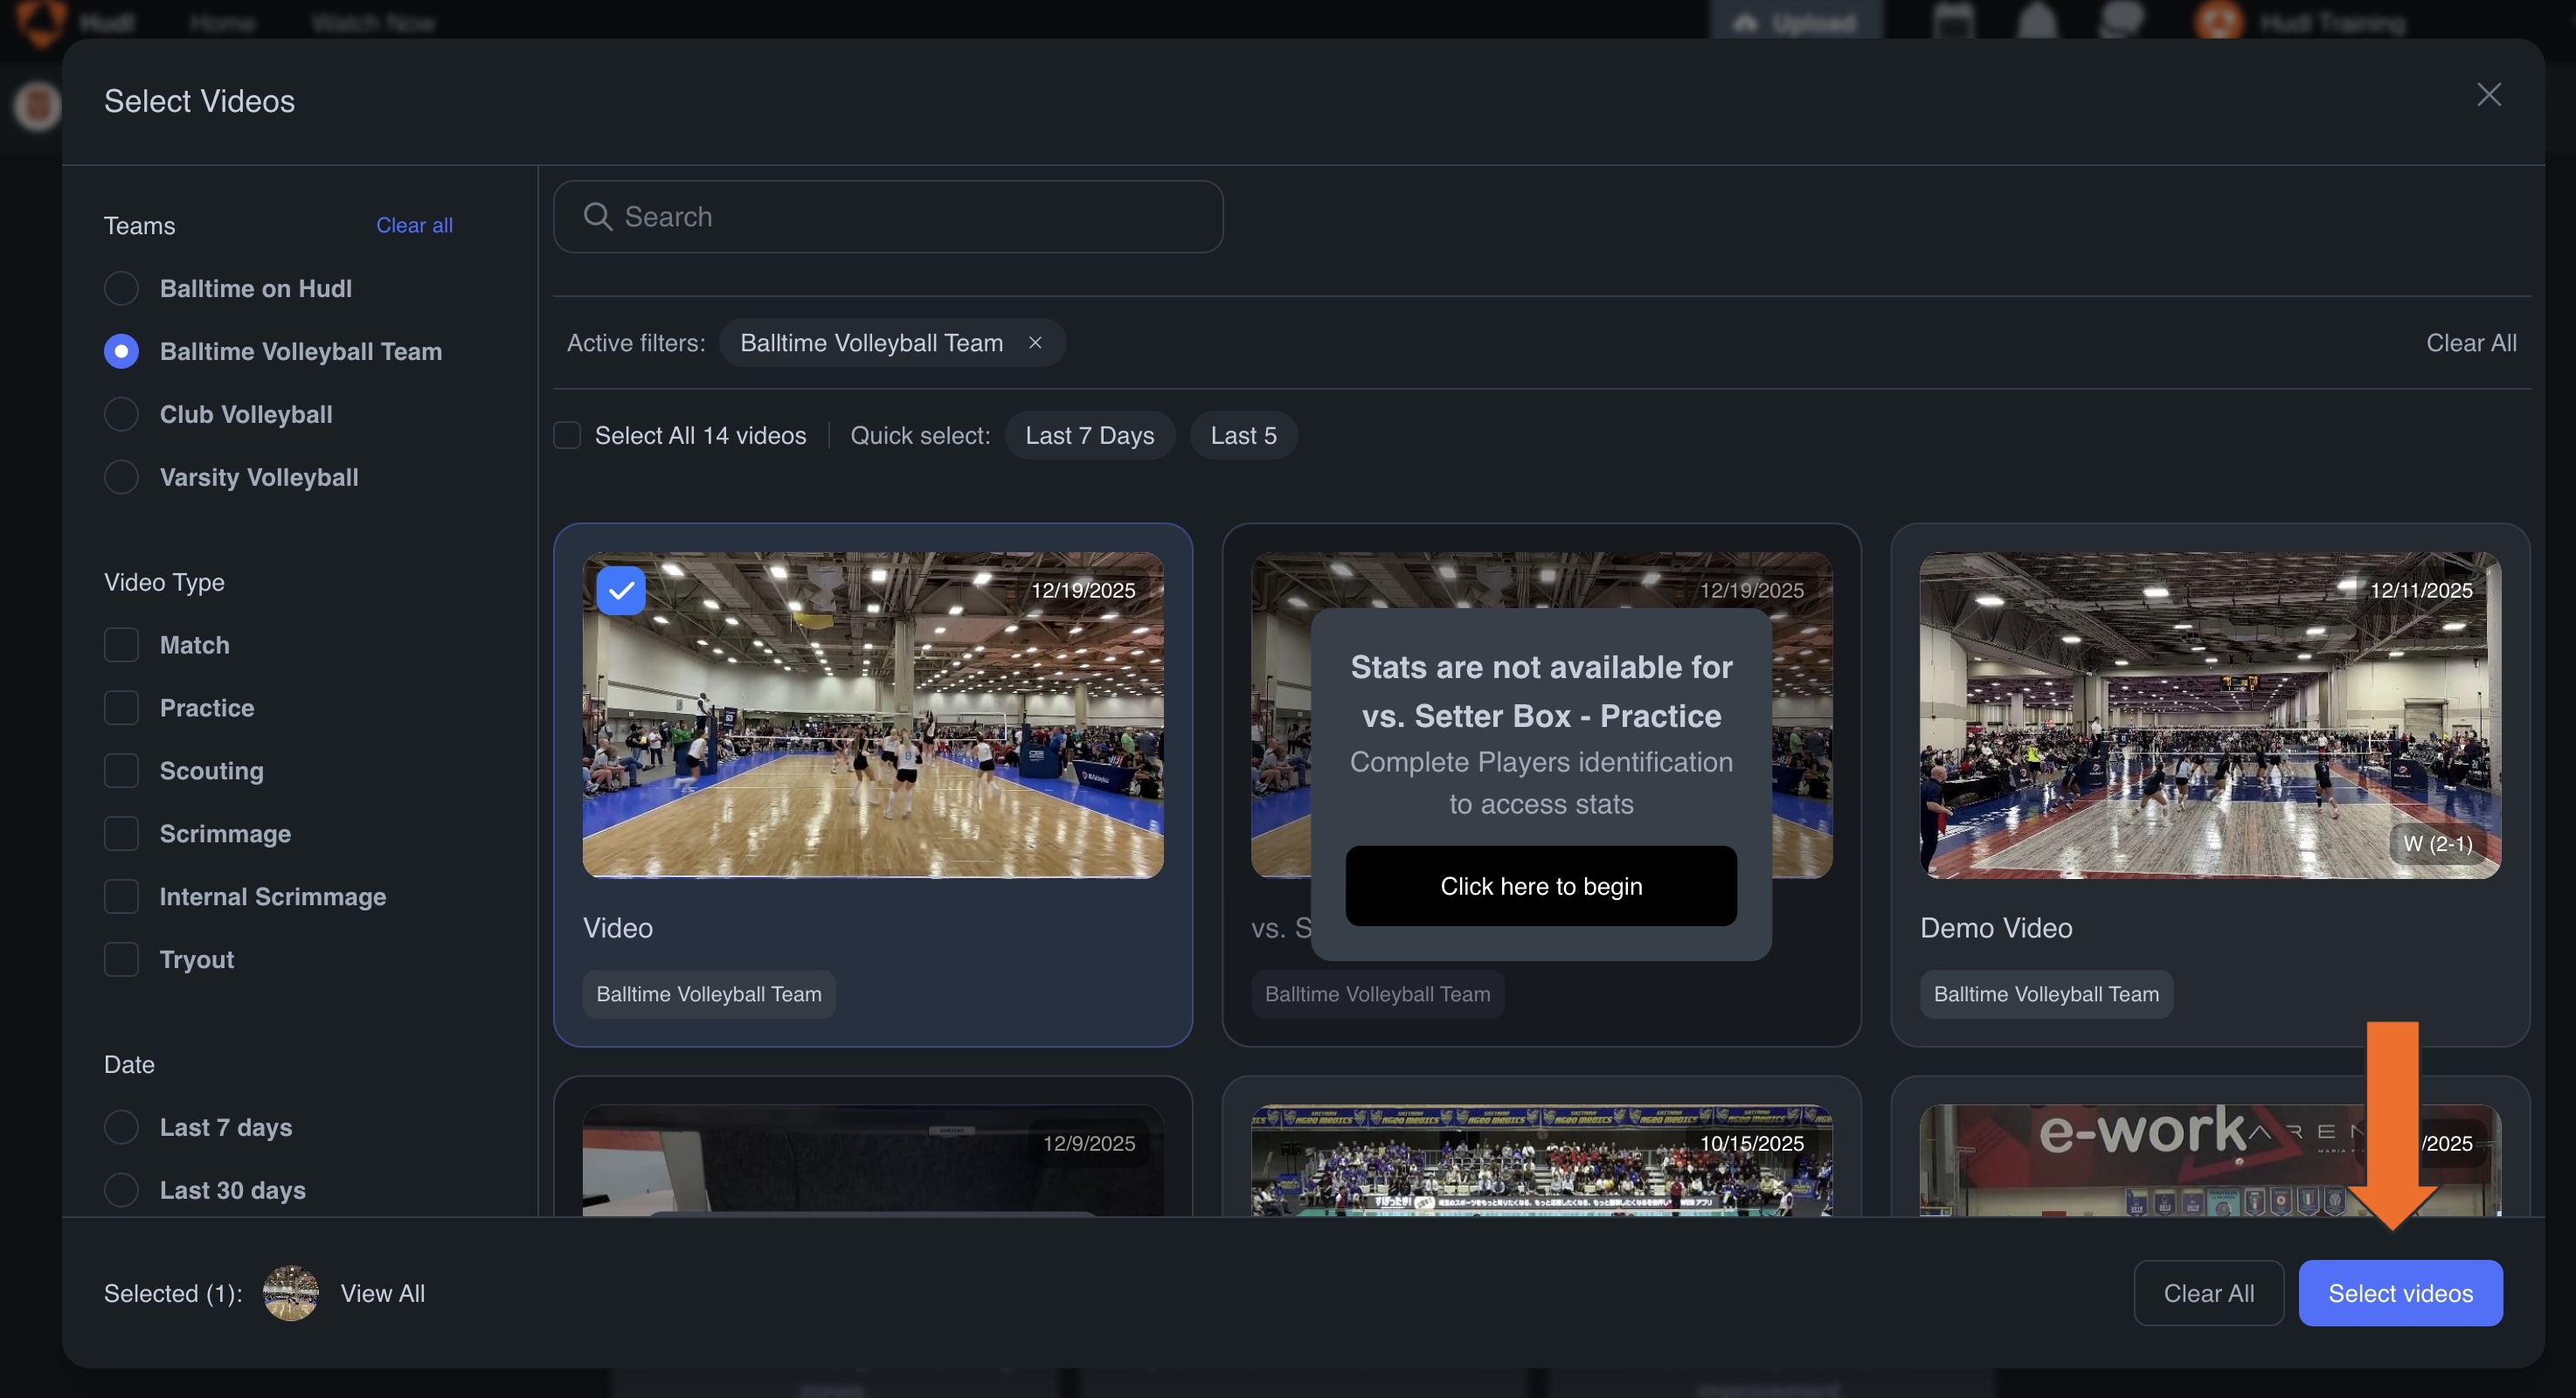The image size is (2576, 1398).
Task: Choose the Last 7 days date radio
Action: [121, 1127]
